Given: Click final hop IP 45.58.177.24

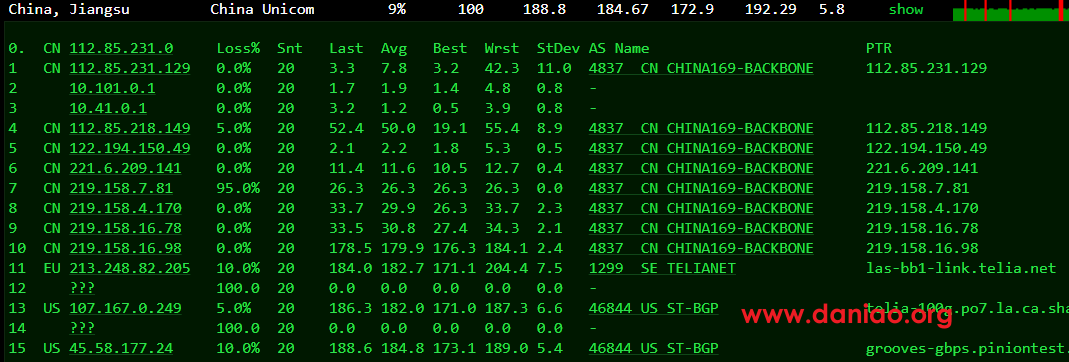Looking at the screenshot, I should coord(121,348).
